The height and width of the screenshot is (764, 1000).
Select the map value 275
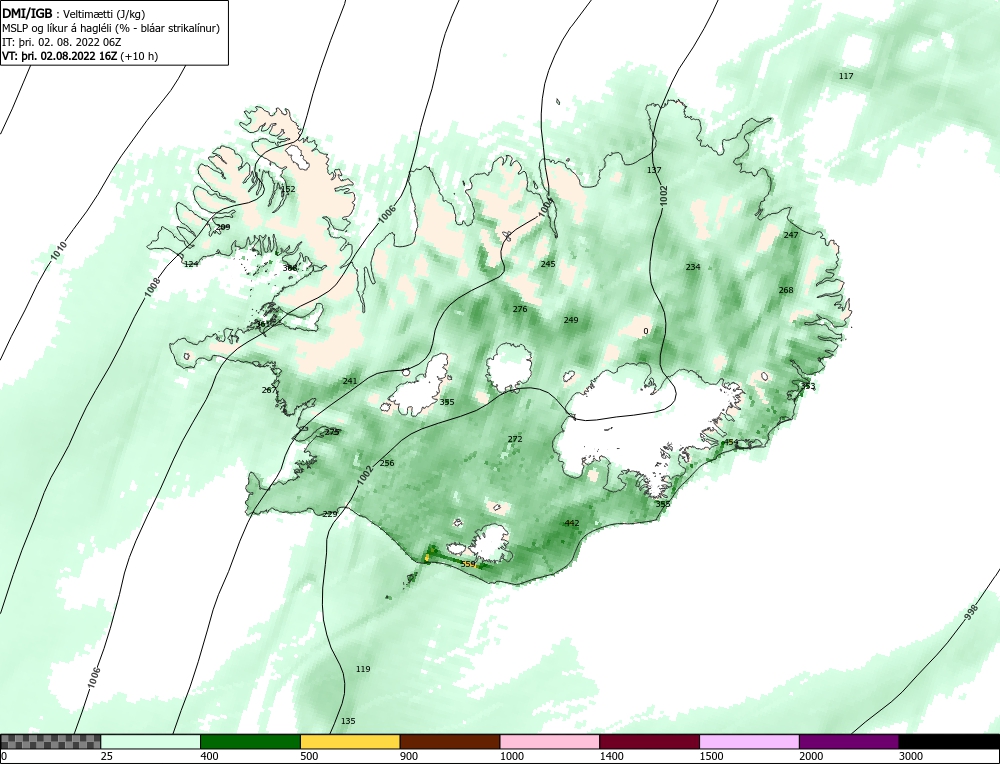click(332, 432)
